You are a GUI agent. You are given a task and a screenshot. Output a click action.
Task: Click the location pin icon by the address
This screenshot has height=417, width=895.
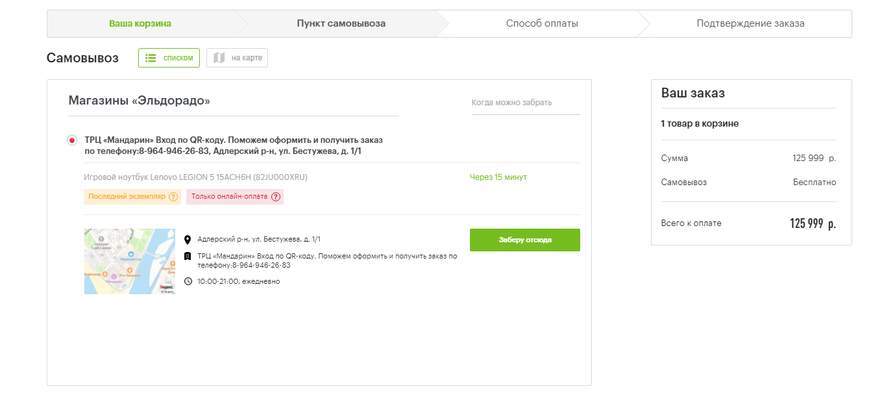(187, 240)
